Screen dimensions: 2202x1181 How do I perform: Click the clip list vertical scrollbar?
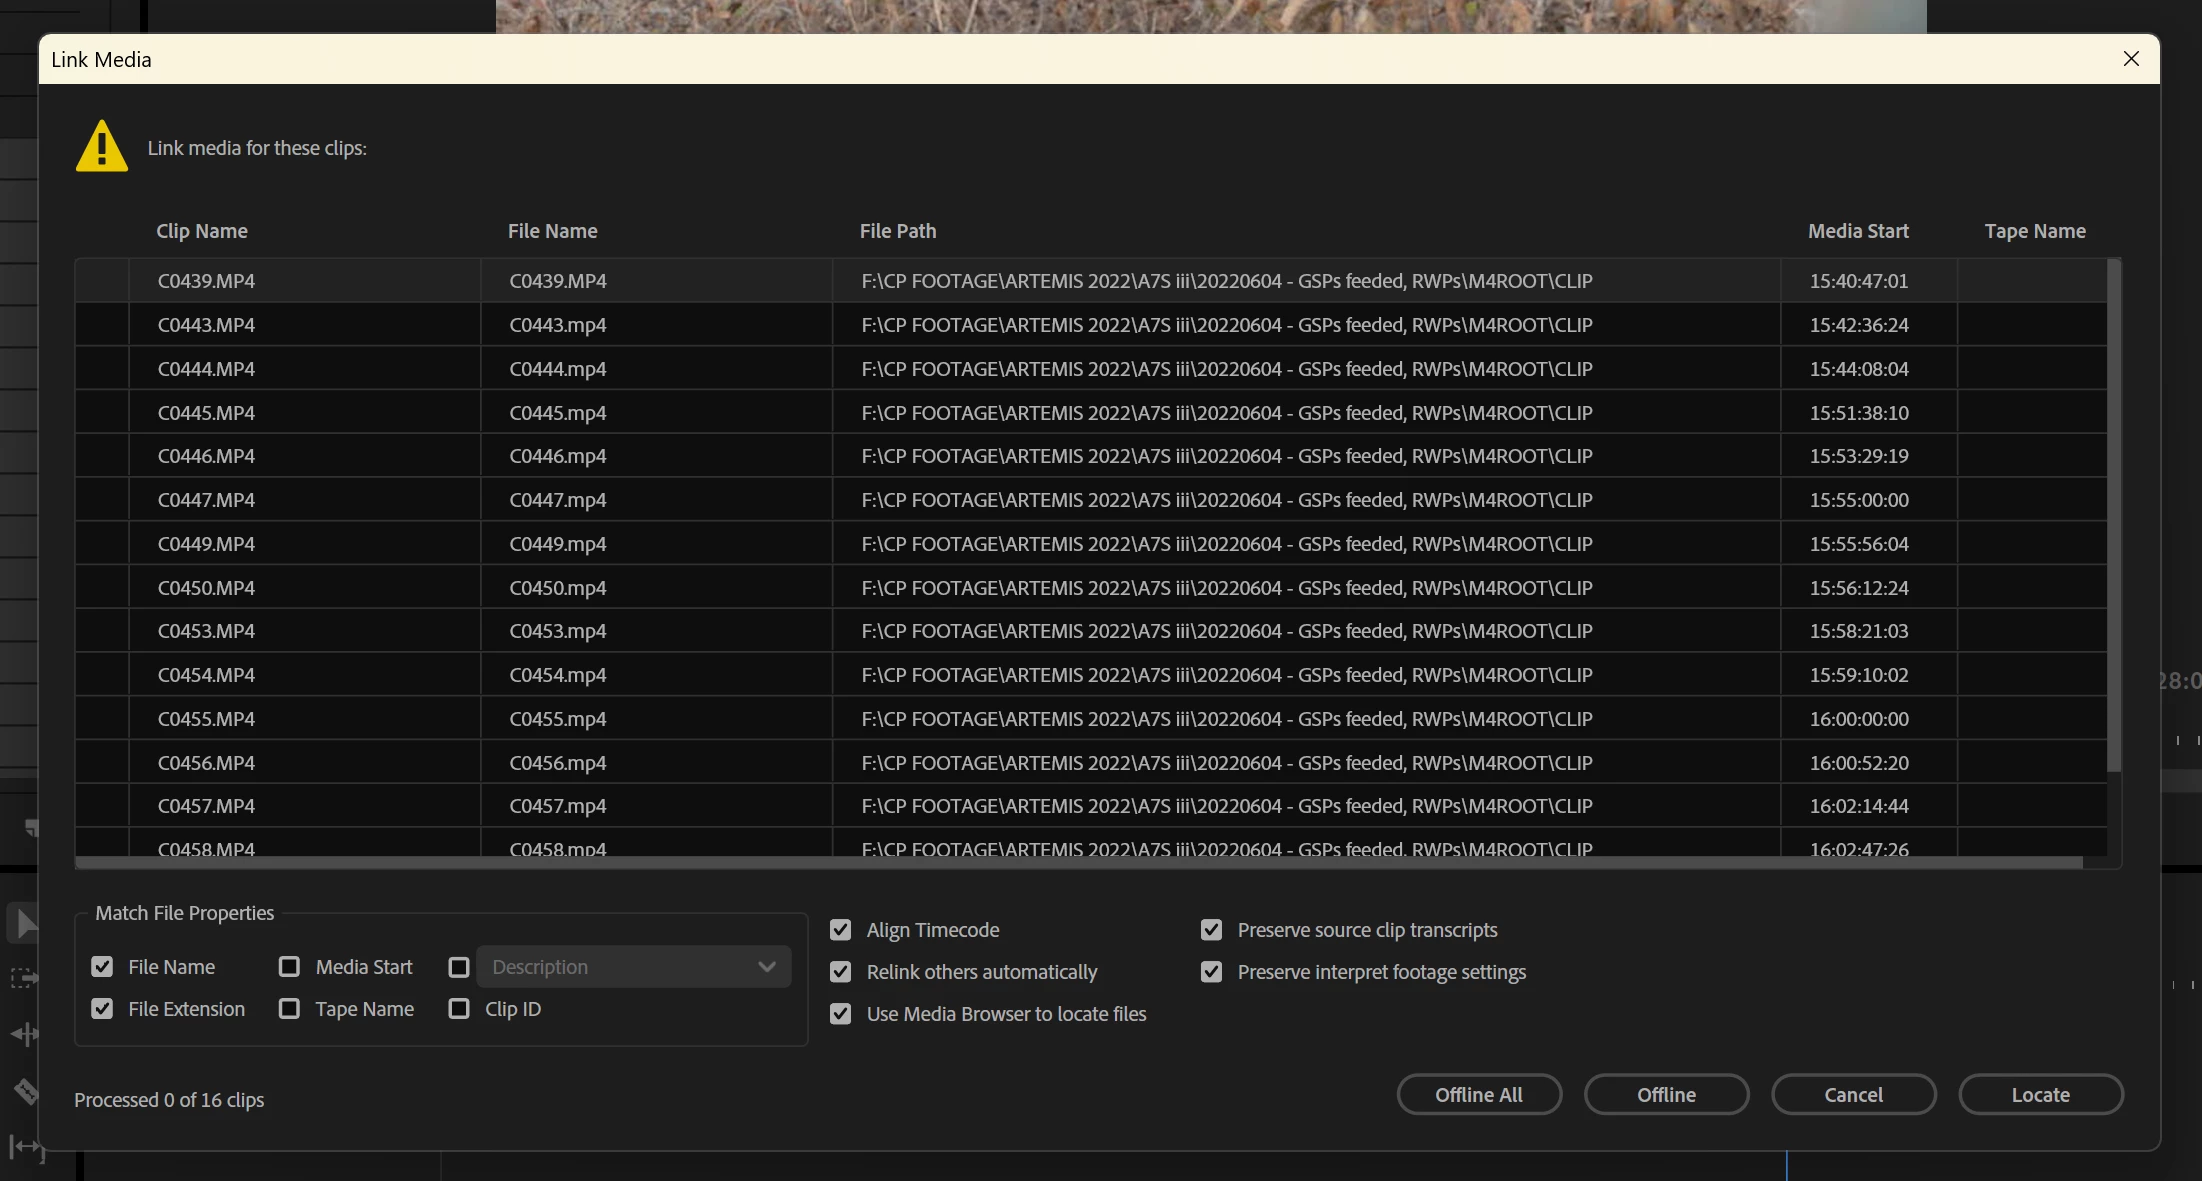click(2114, 515)
